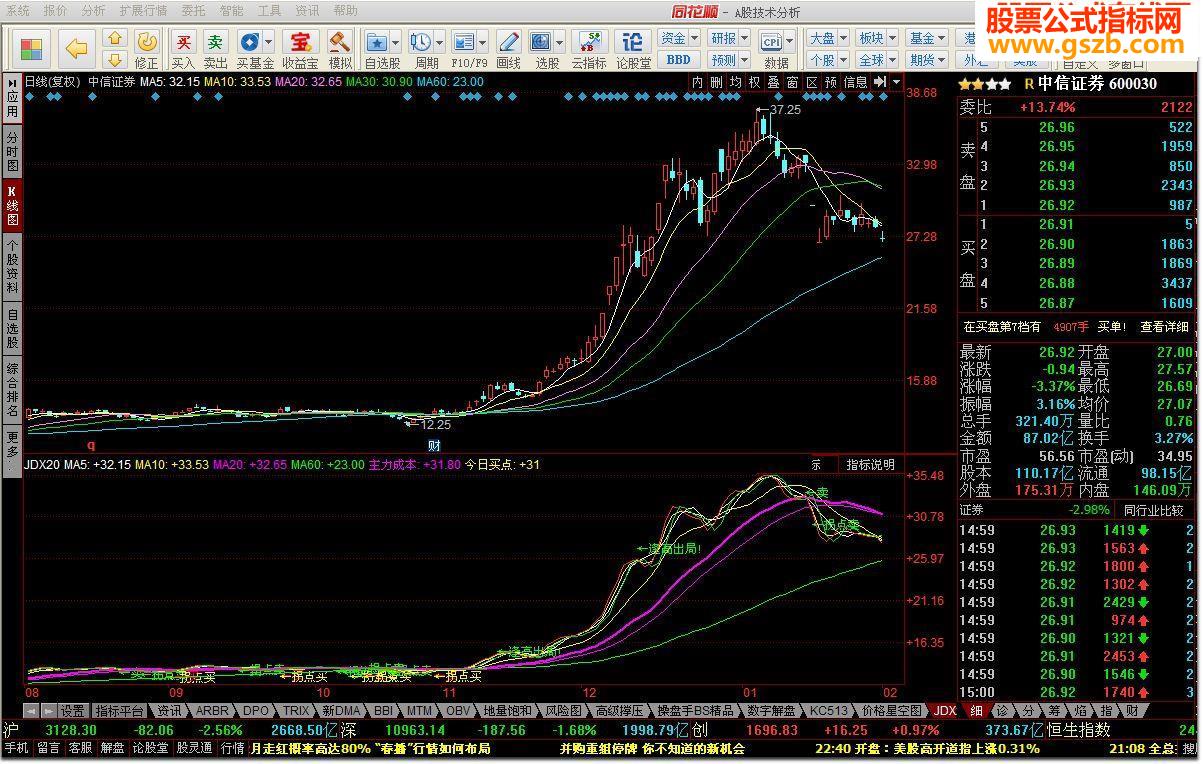1203x764 pixels.
Task: Click the 设置 button on the indicator bar
Action: click(x=72, y=711)
